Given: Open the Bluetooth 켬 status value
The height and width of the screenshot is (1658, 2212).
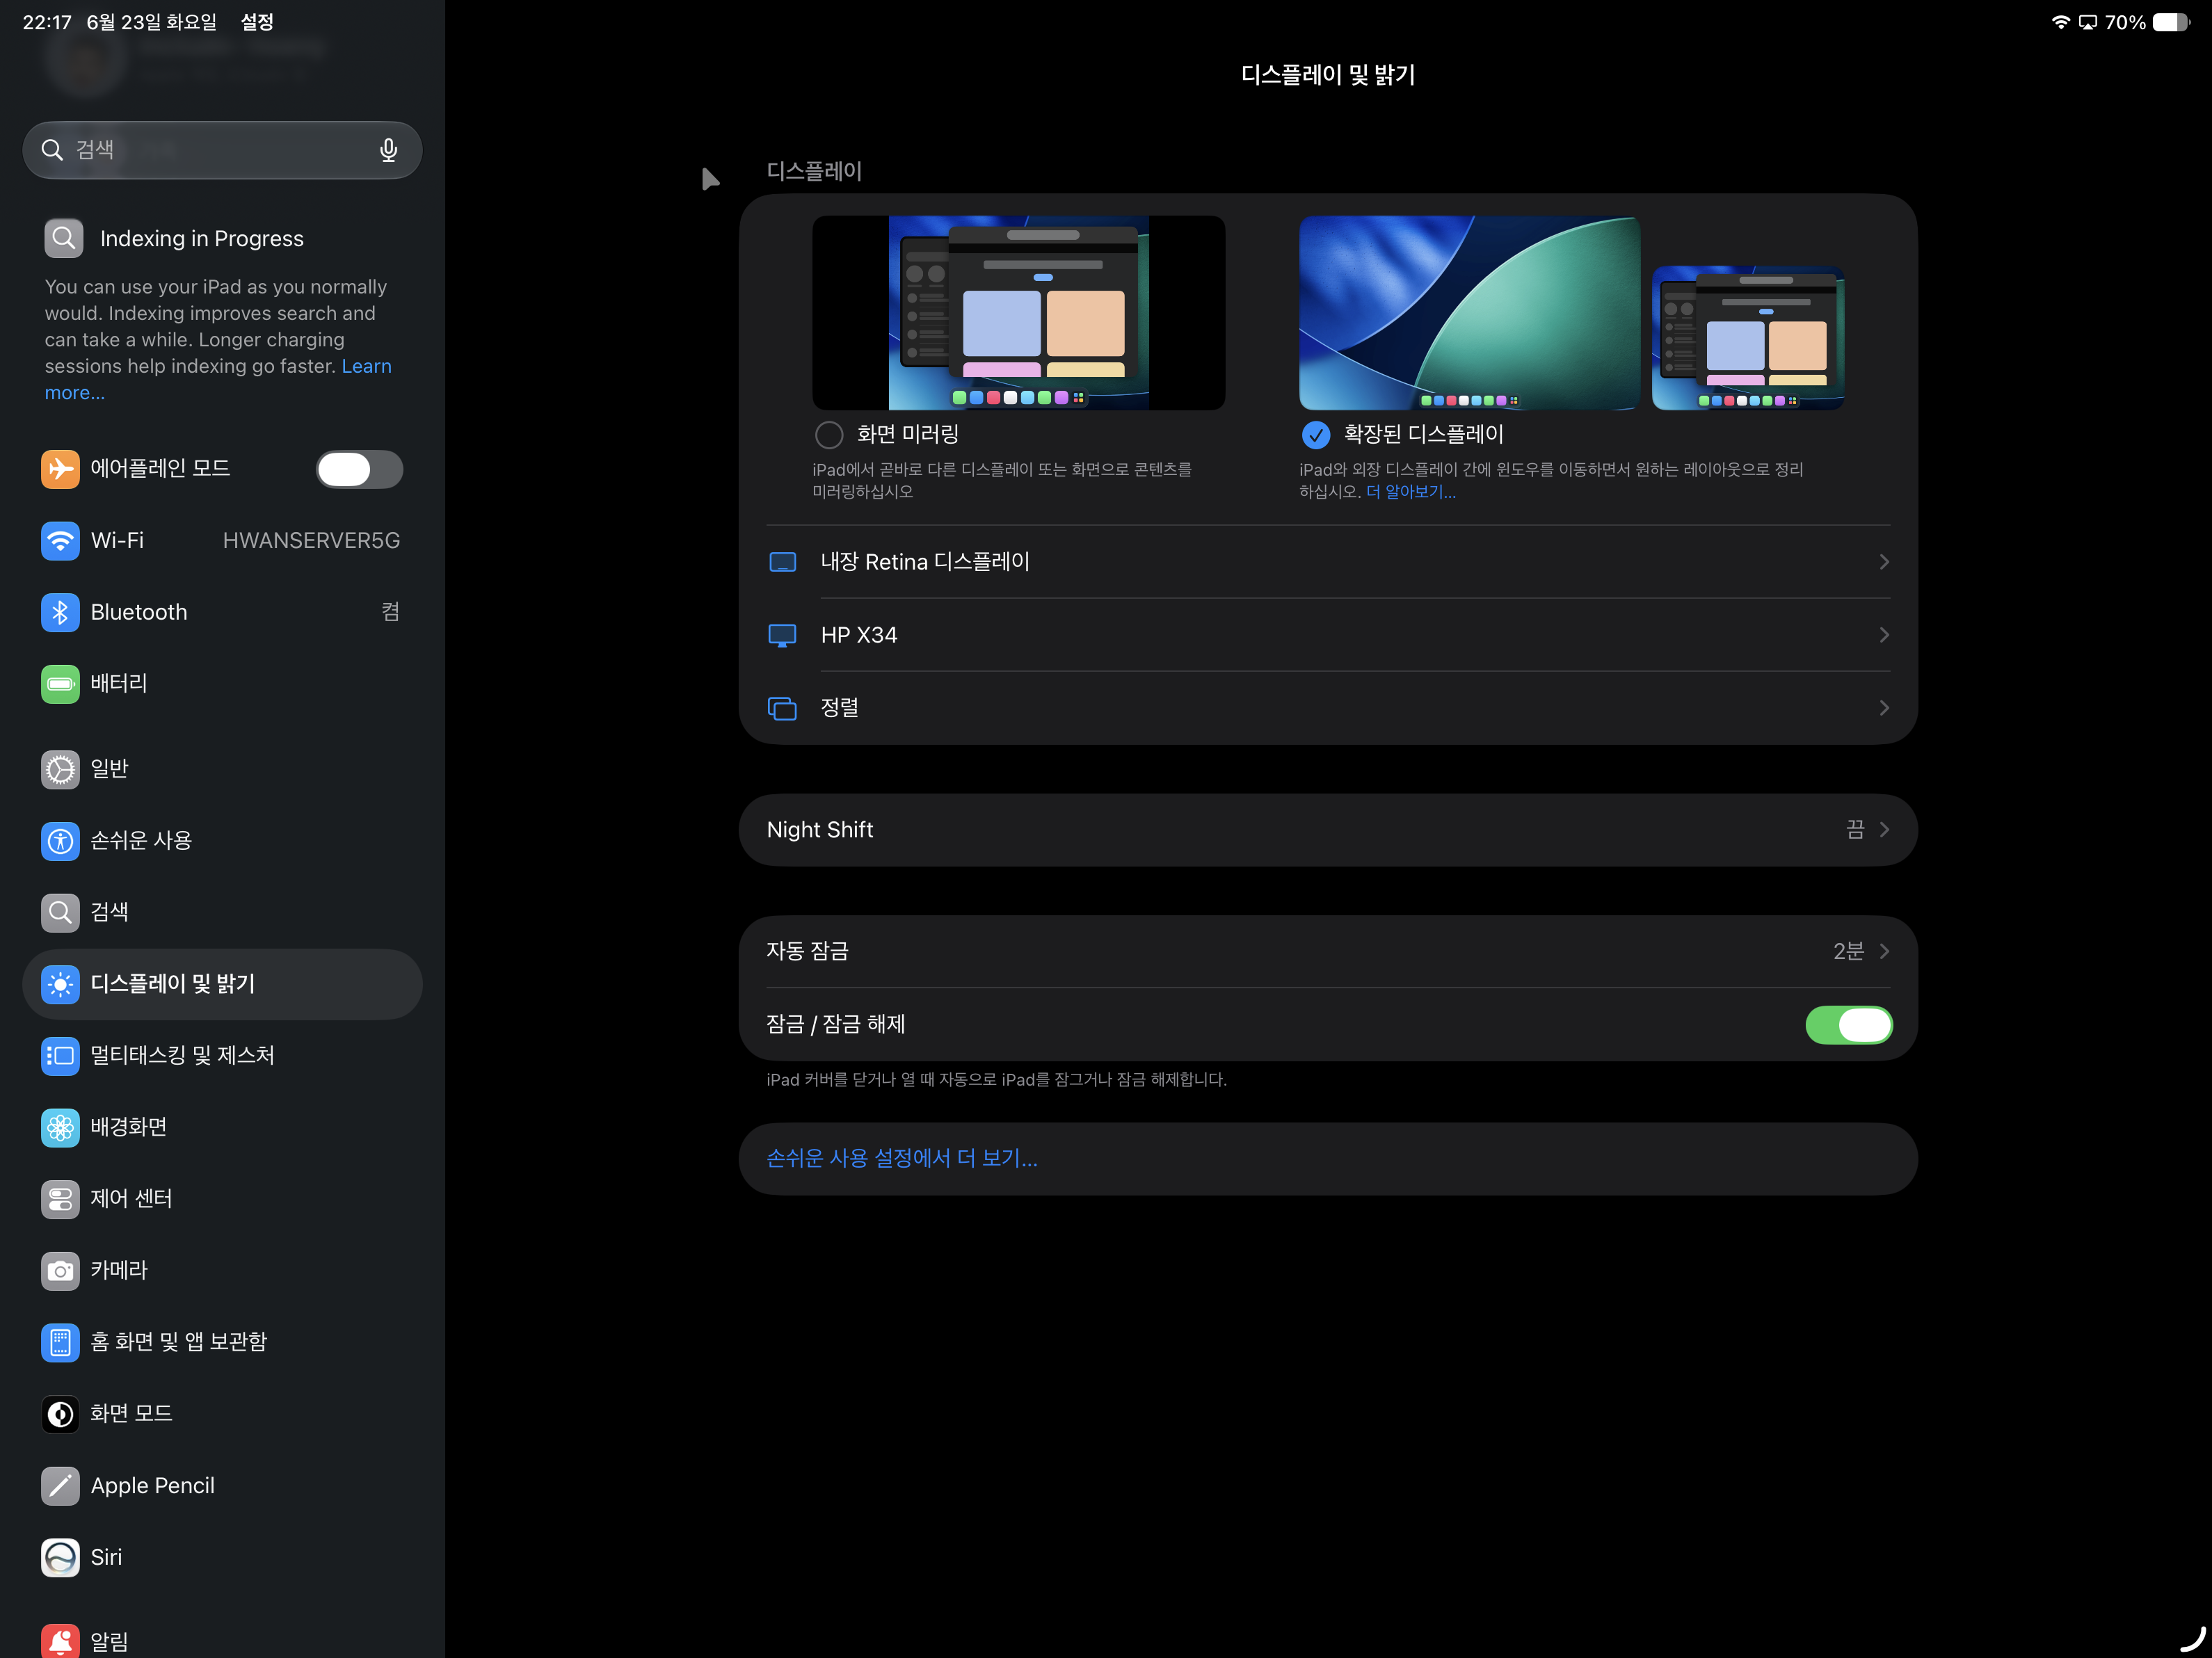Looking at the screenshot, I should [391, 612].
